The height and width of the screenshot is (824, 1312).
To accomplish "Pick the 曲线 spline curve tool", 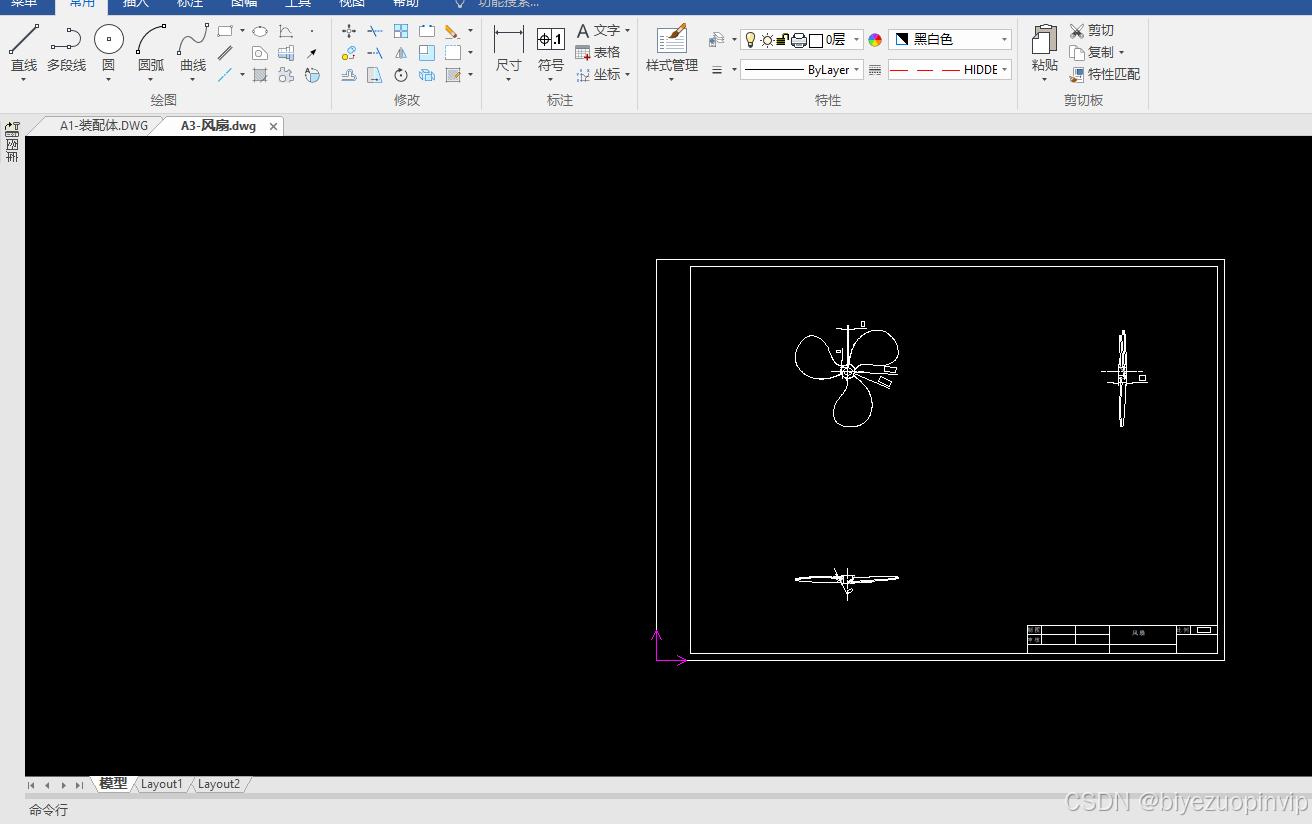I will (193, 50).
